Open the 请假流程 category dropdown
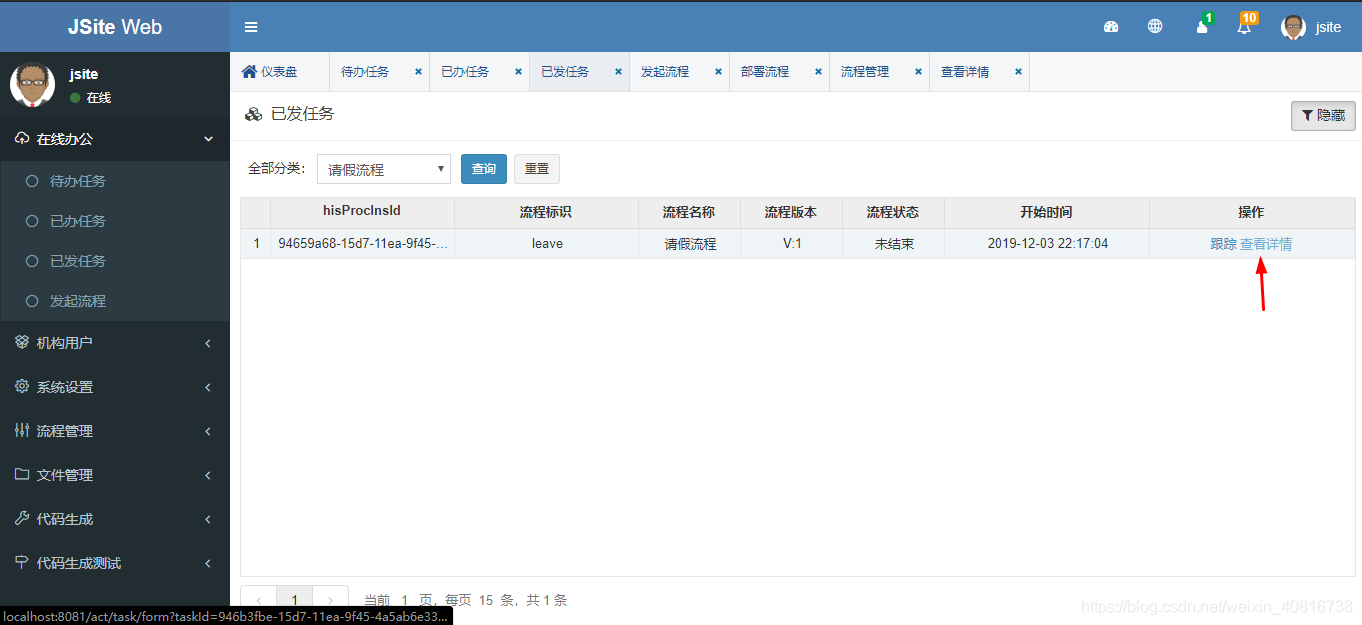 point(383,169)
